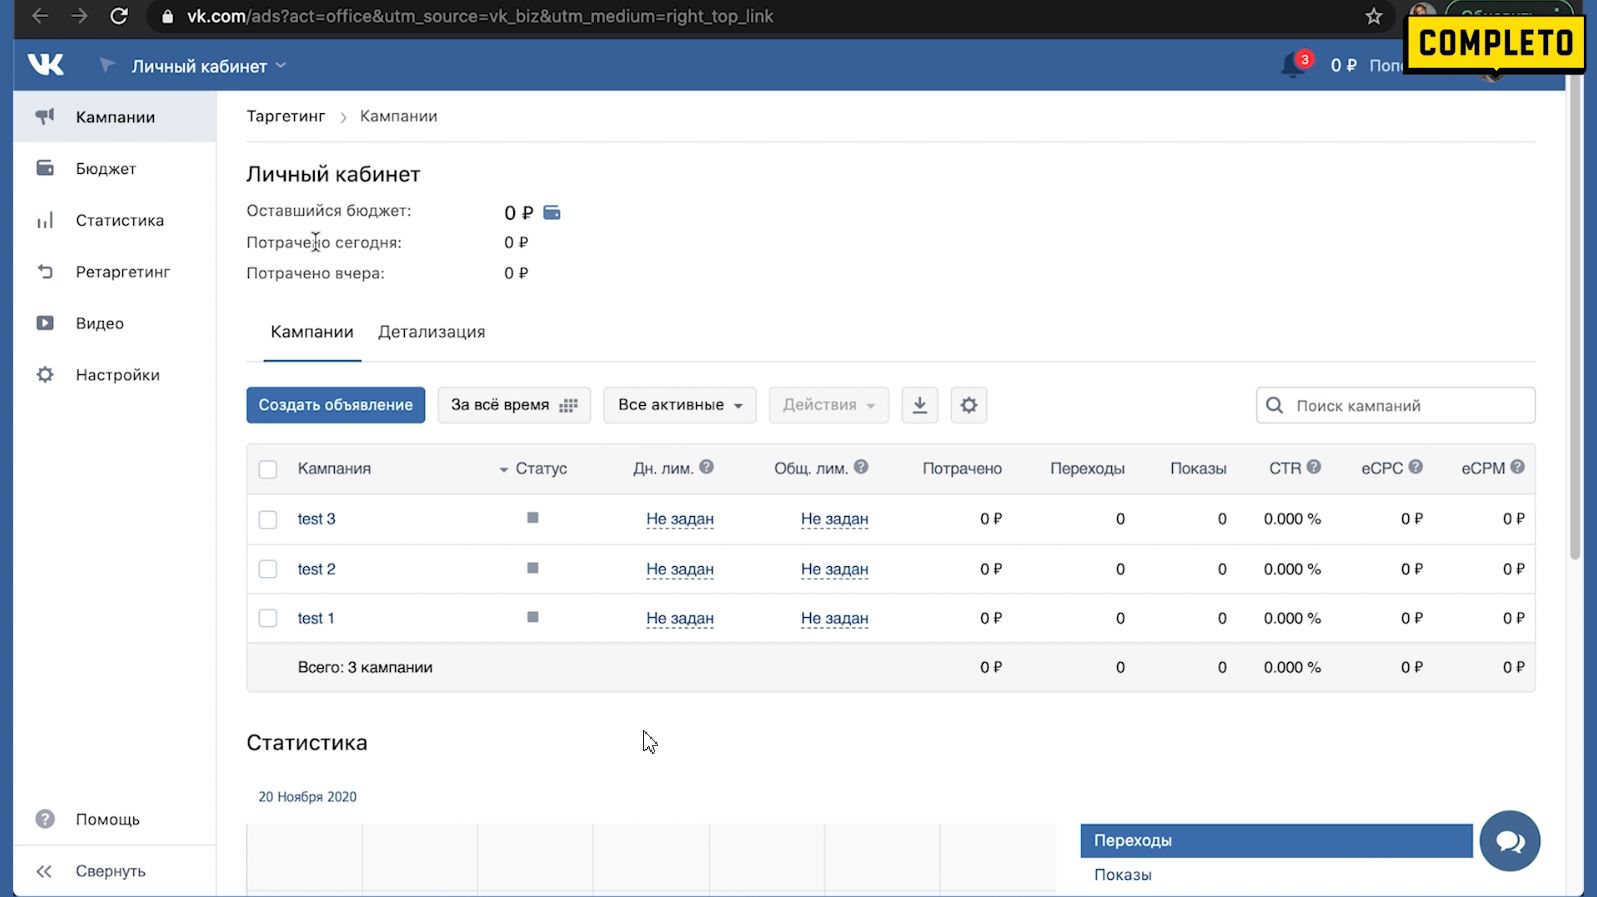Click the help icon next to eCPM

(x=1517, y=467)
